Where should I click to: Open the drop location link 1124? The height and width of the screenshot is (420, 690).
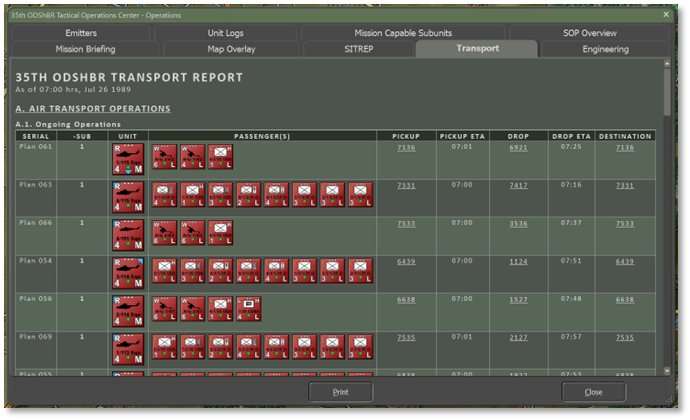518,261
